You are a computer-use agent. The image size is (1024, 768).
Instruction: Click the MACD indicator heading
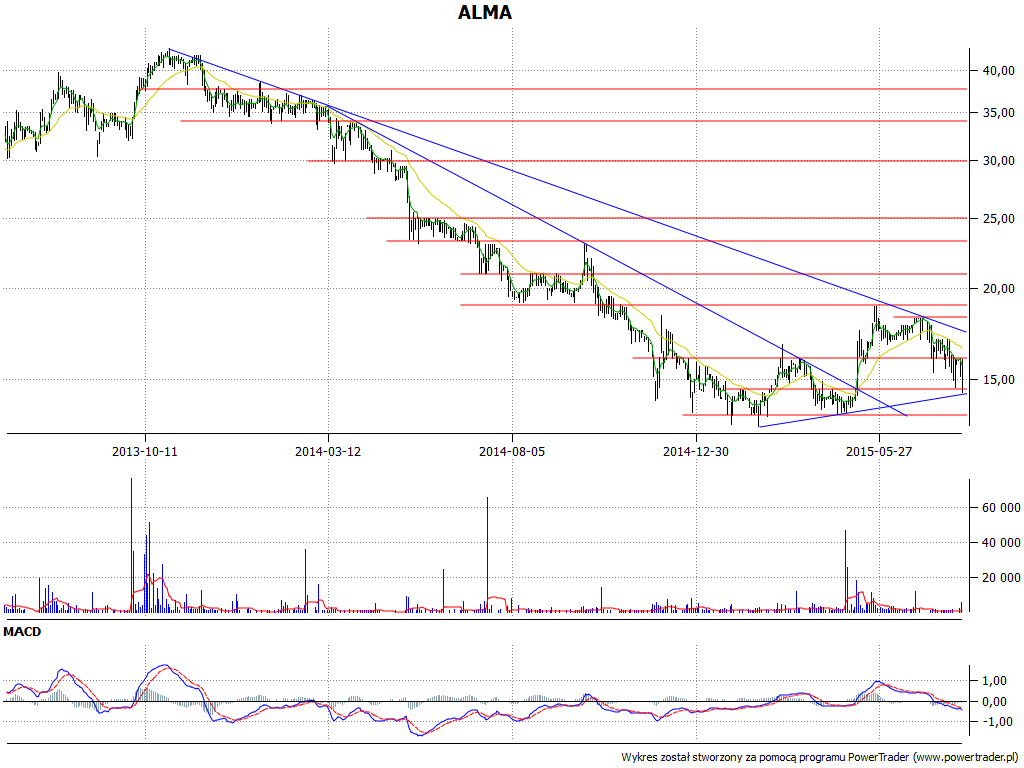(x=22, y=632)
